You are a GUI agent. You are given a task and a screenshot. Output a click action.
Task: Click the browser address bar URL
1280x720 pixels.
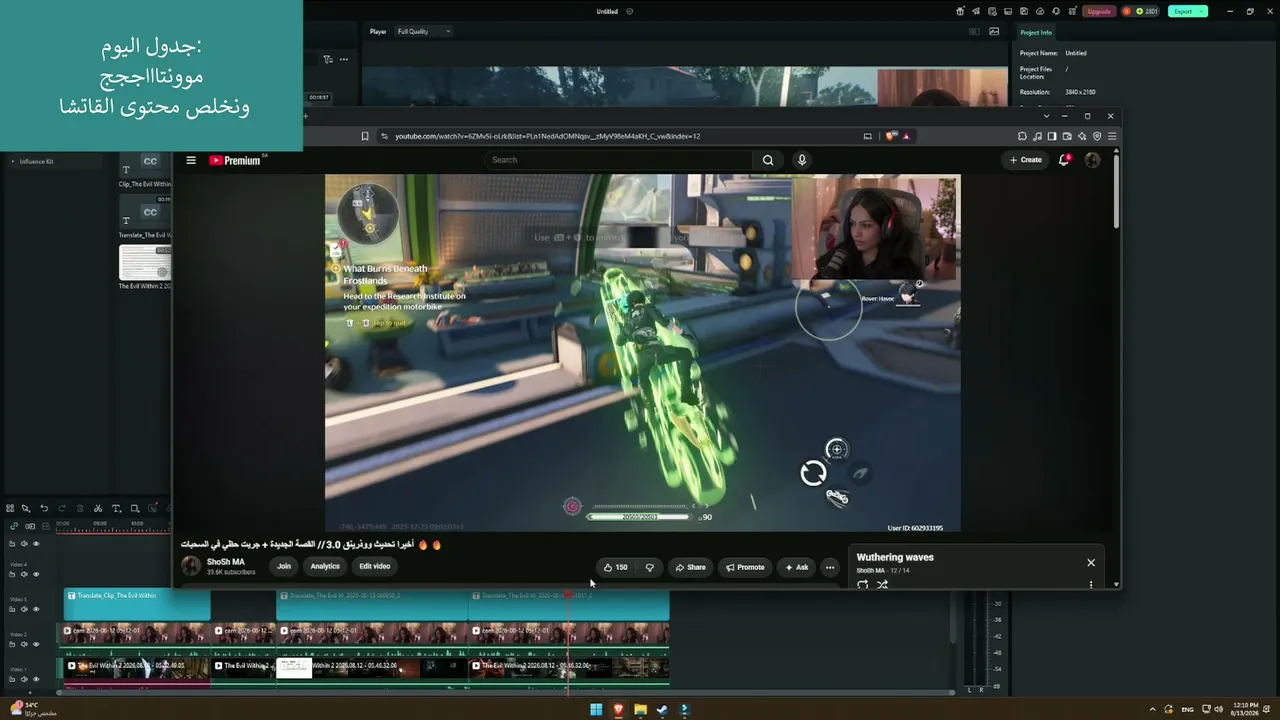(547, 136)
